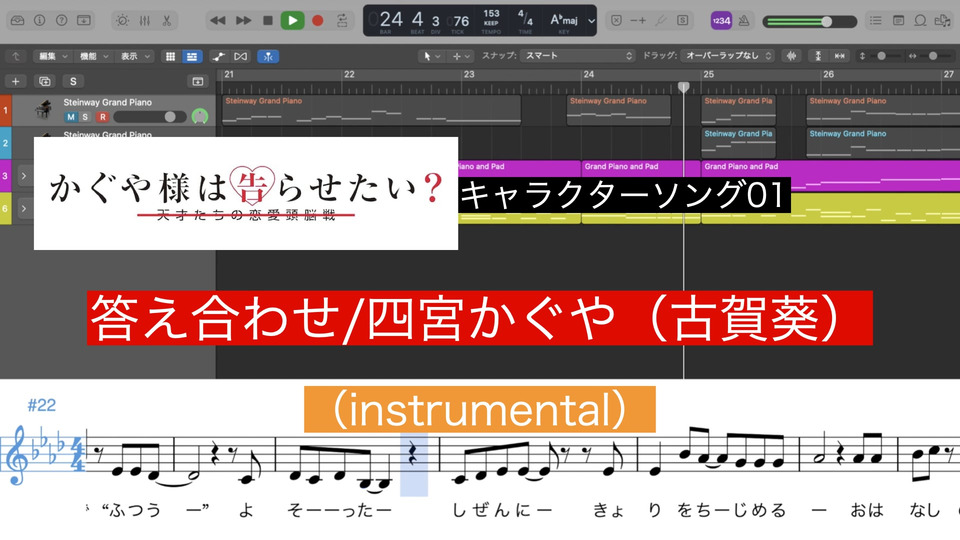Open the Command-click tool menu
This screenshot has height=540, width=960.
(461, 56)
